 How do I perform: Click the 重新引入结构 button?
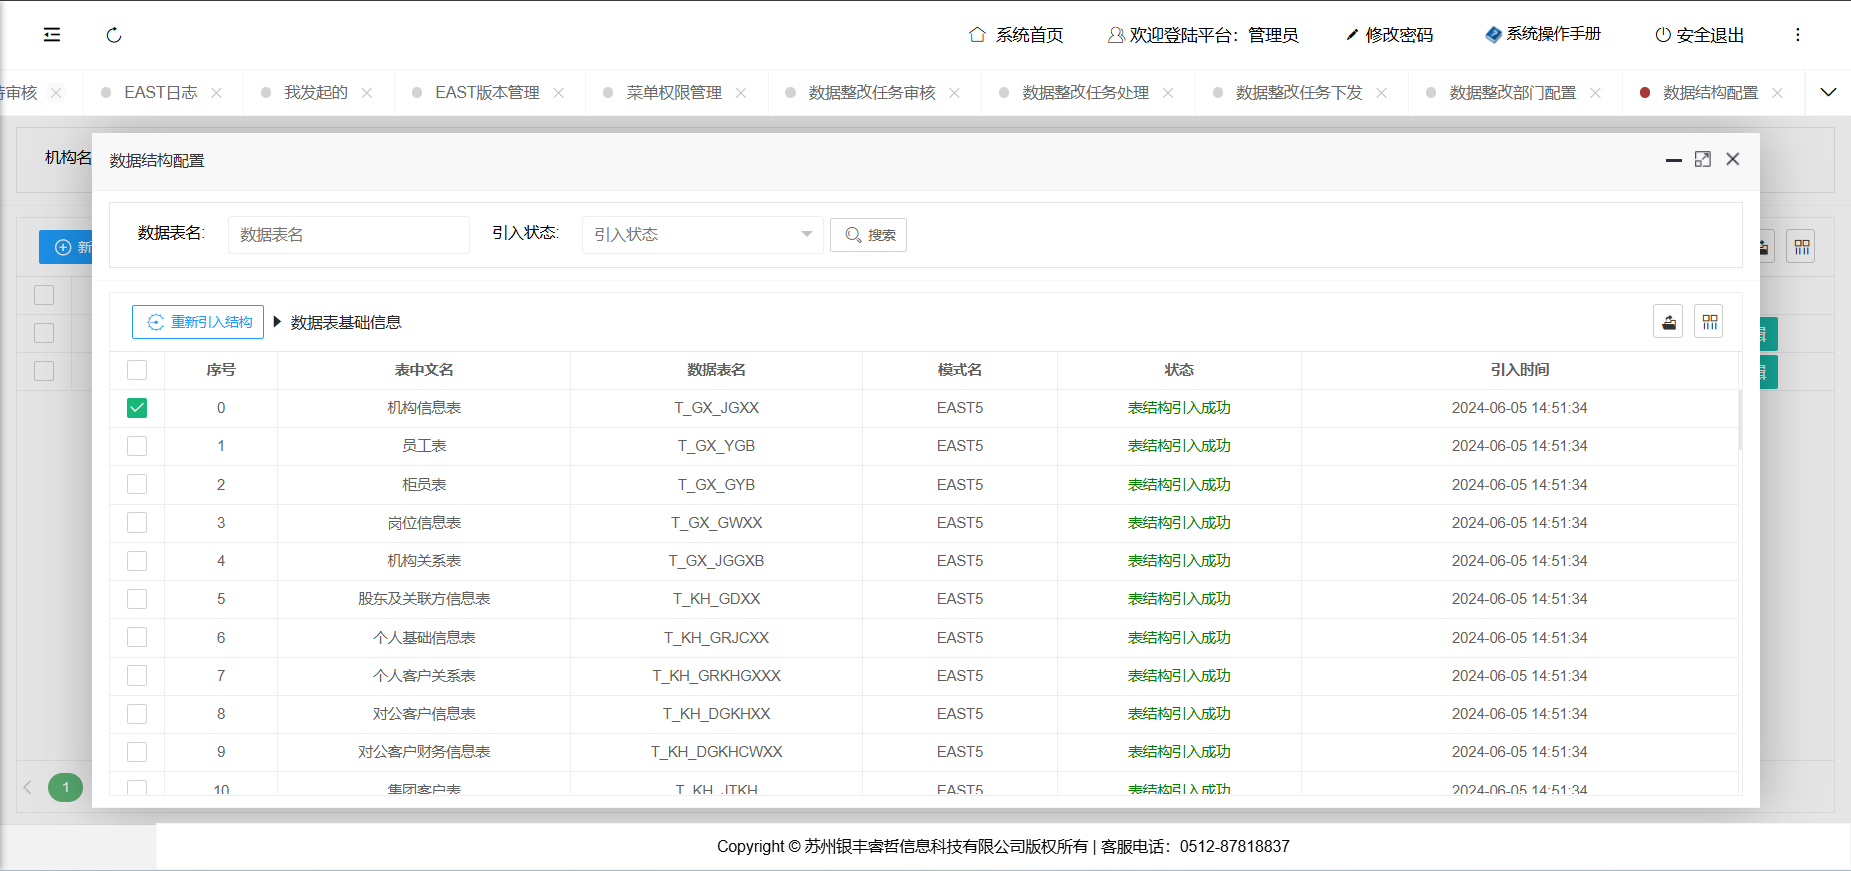coord(198,322)
